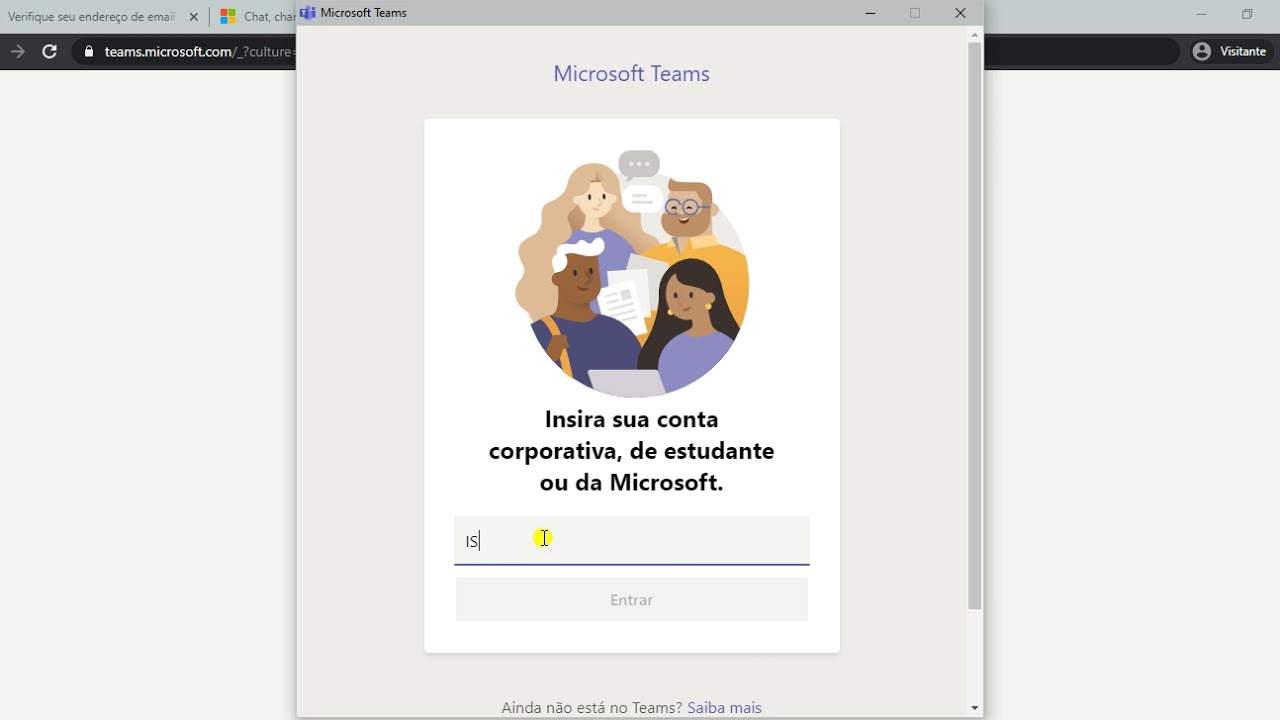Viewport: 1280px width, 720px height.
Task: Click the teams.microsoft.com address bar URL
Action: 200,52
